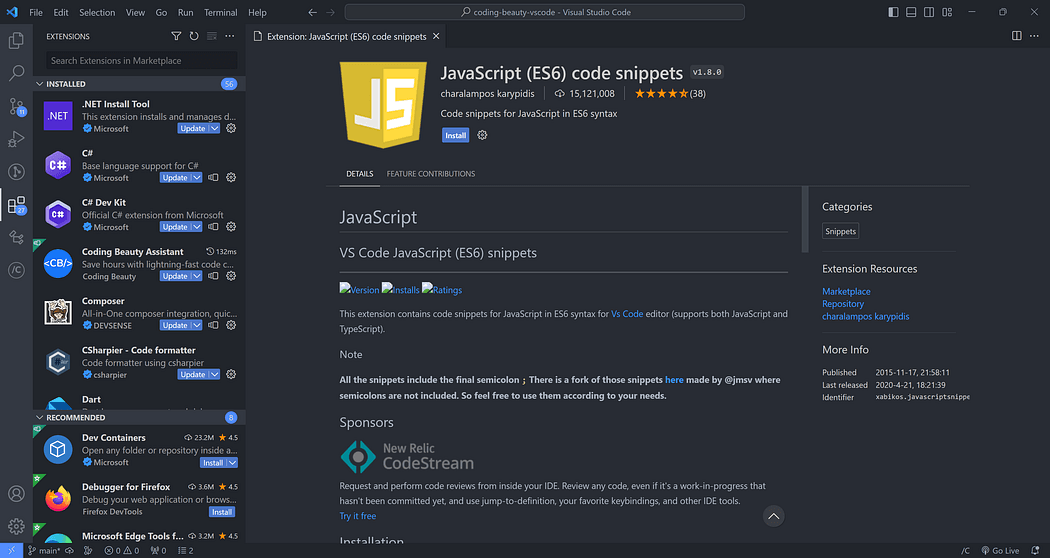Open manage gear for C# Dev Kit
This screenshot has height=558, width=1050.
tap(231, 226)
